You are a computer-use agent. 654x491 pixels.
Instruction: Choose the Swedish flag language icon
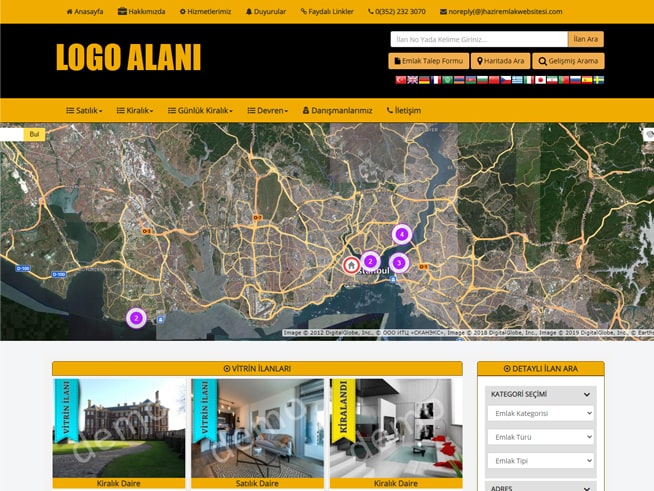click(x=599, y=80)
